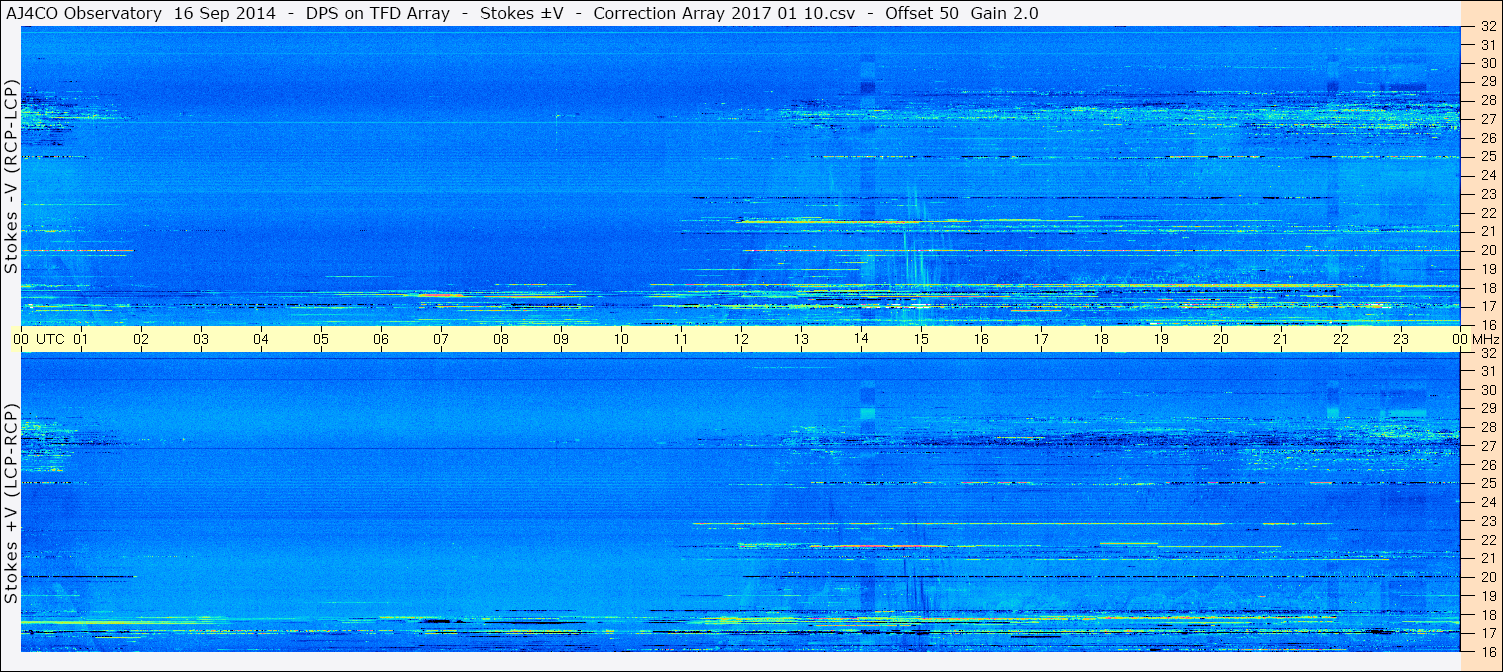Select hour 23 on UTC time axis
This screenshot has height=672, width=1503.
tap(1400, 339)
